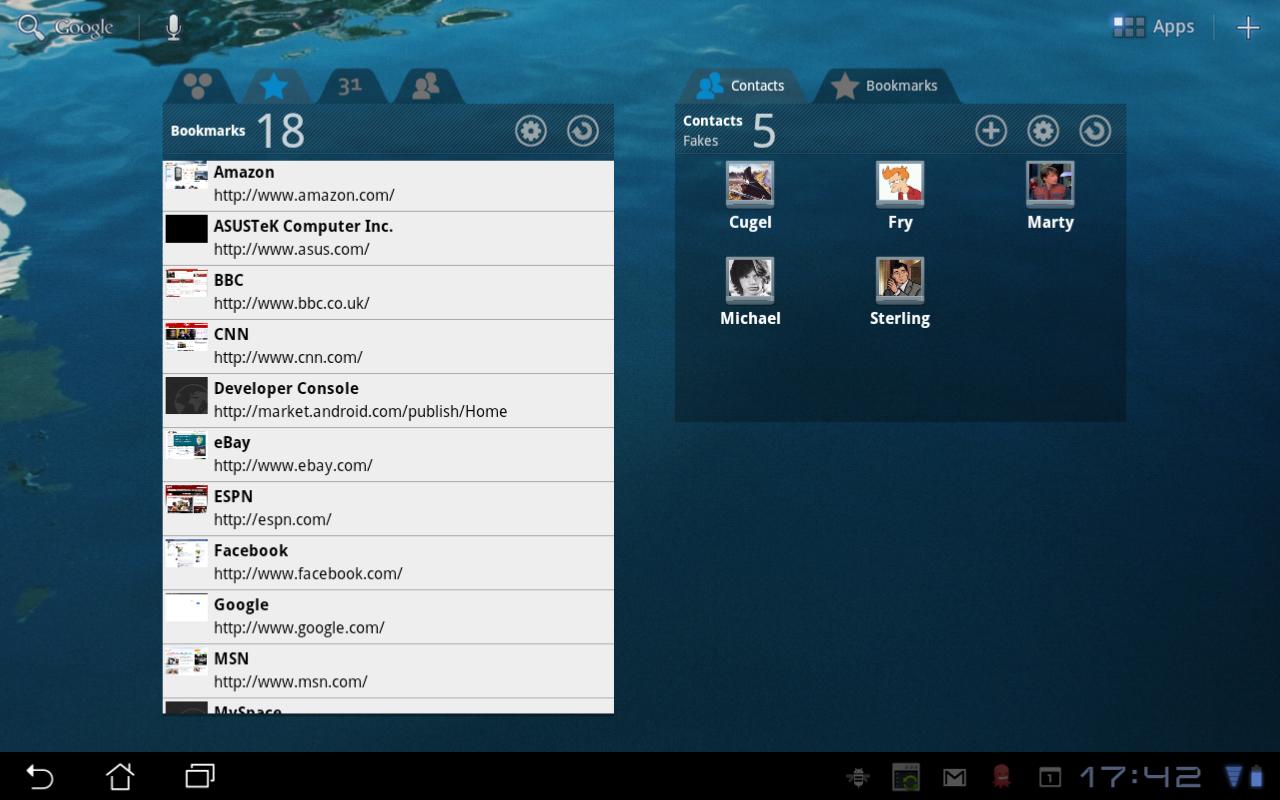Refresh the Bookmarks widget

click(x=583, y=131)
